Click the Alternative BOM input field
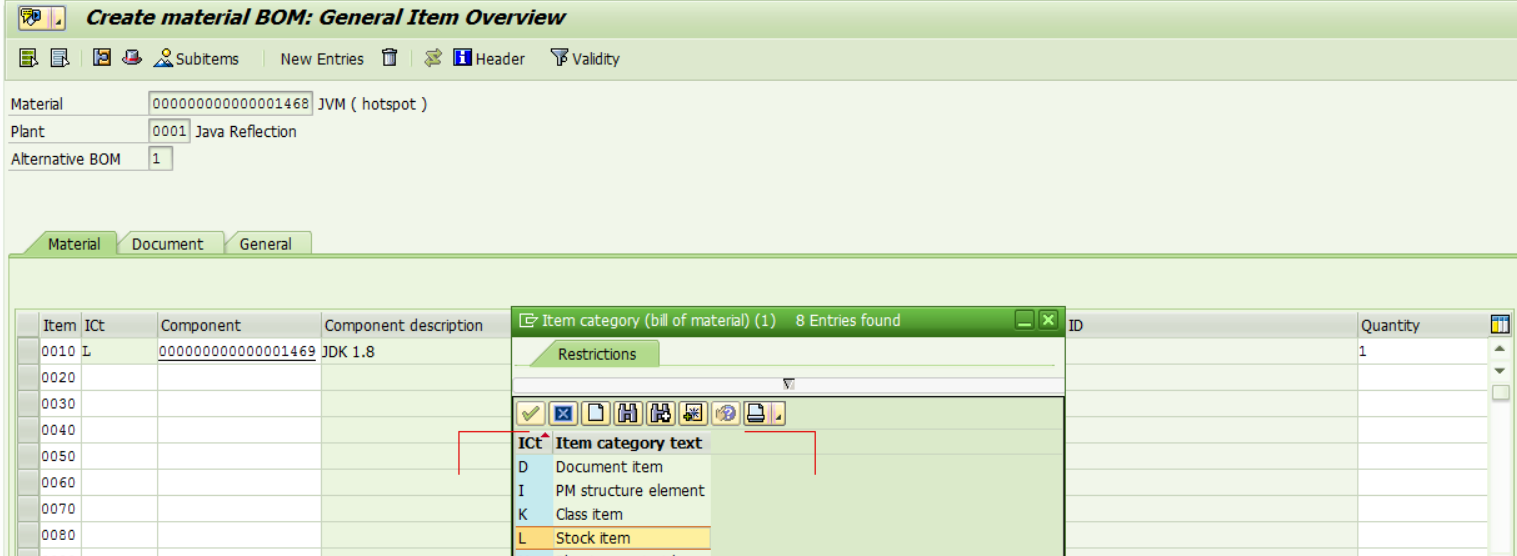 pyautogui.click(x=160, y=158)
